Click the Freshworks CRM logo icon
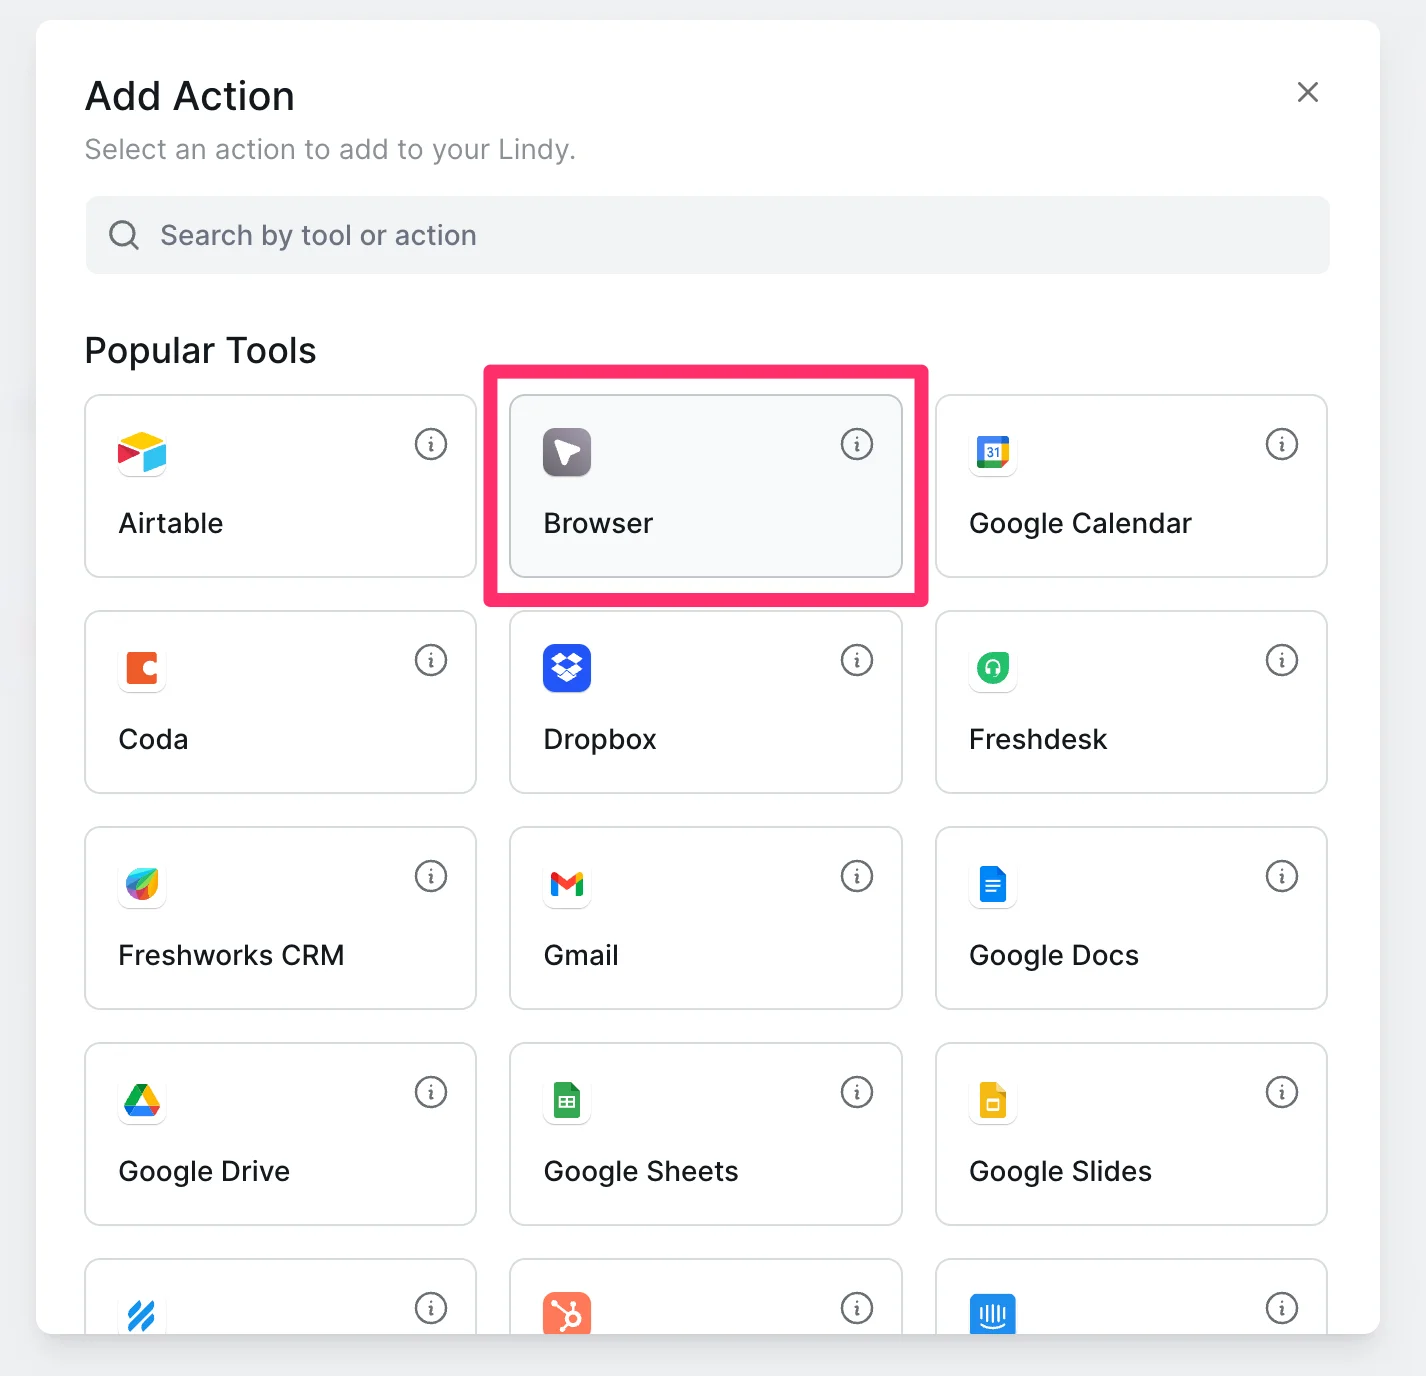Viewport: 1426px width, 1376px height. point(142,884)
